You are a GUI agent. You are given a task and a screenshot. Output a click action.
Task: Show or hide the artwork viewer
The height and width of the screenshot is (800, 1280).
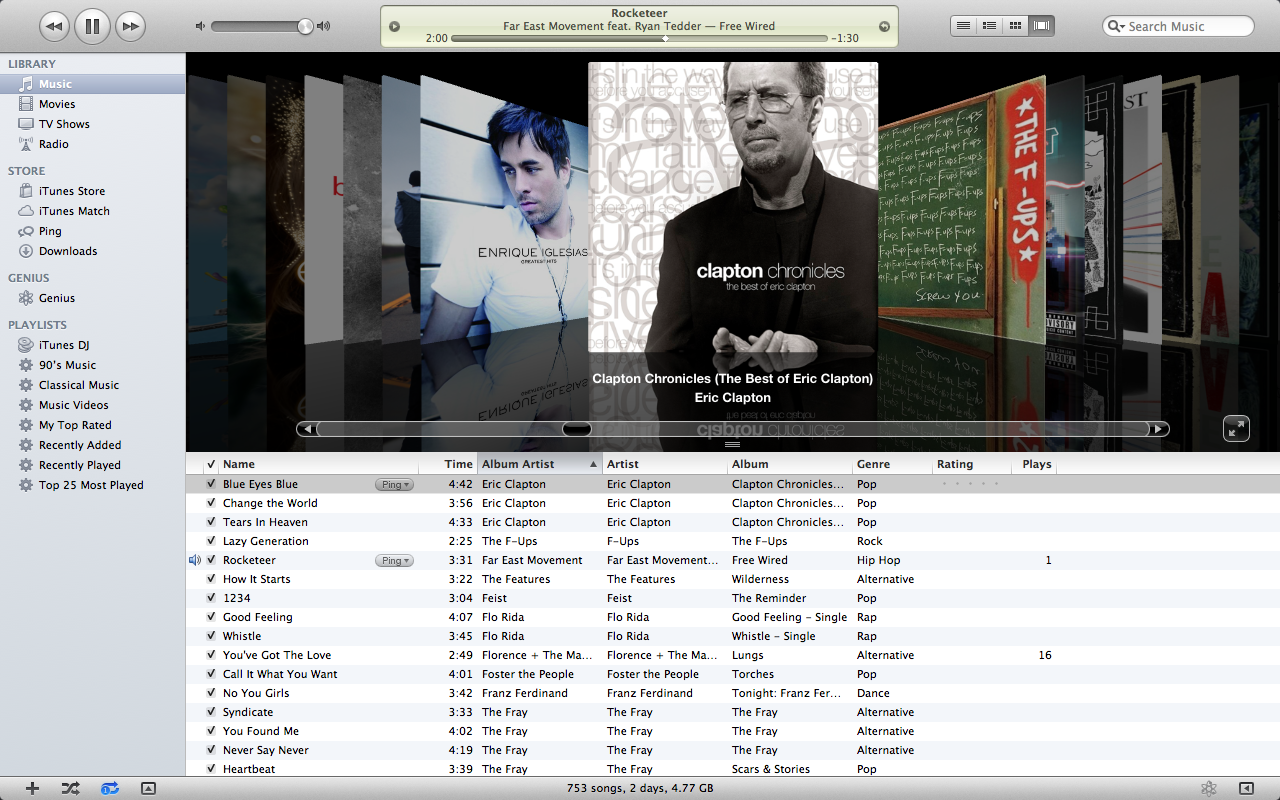point(148,788)
